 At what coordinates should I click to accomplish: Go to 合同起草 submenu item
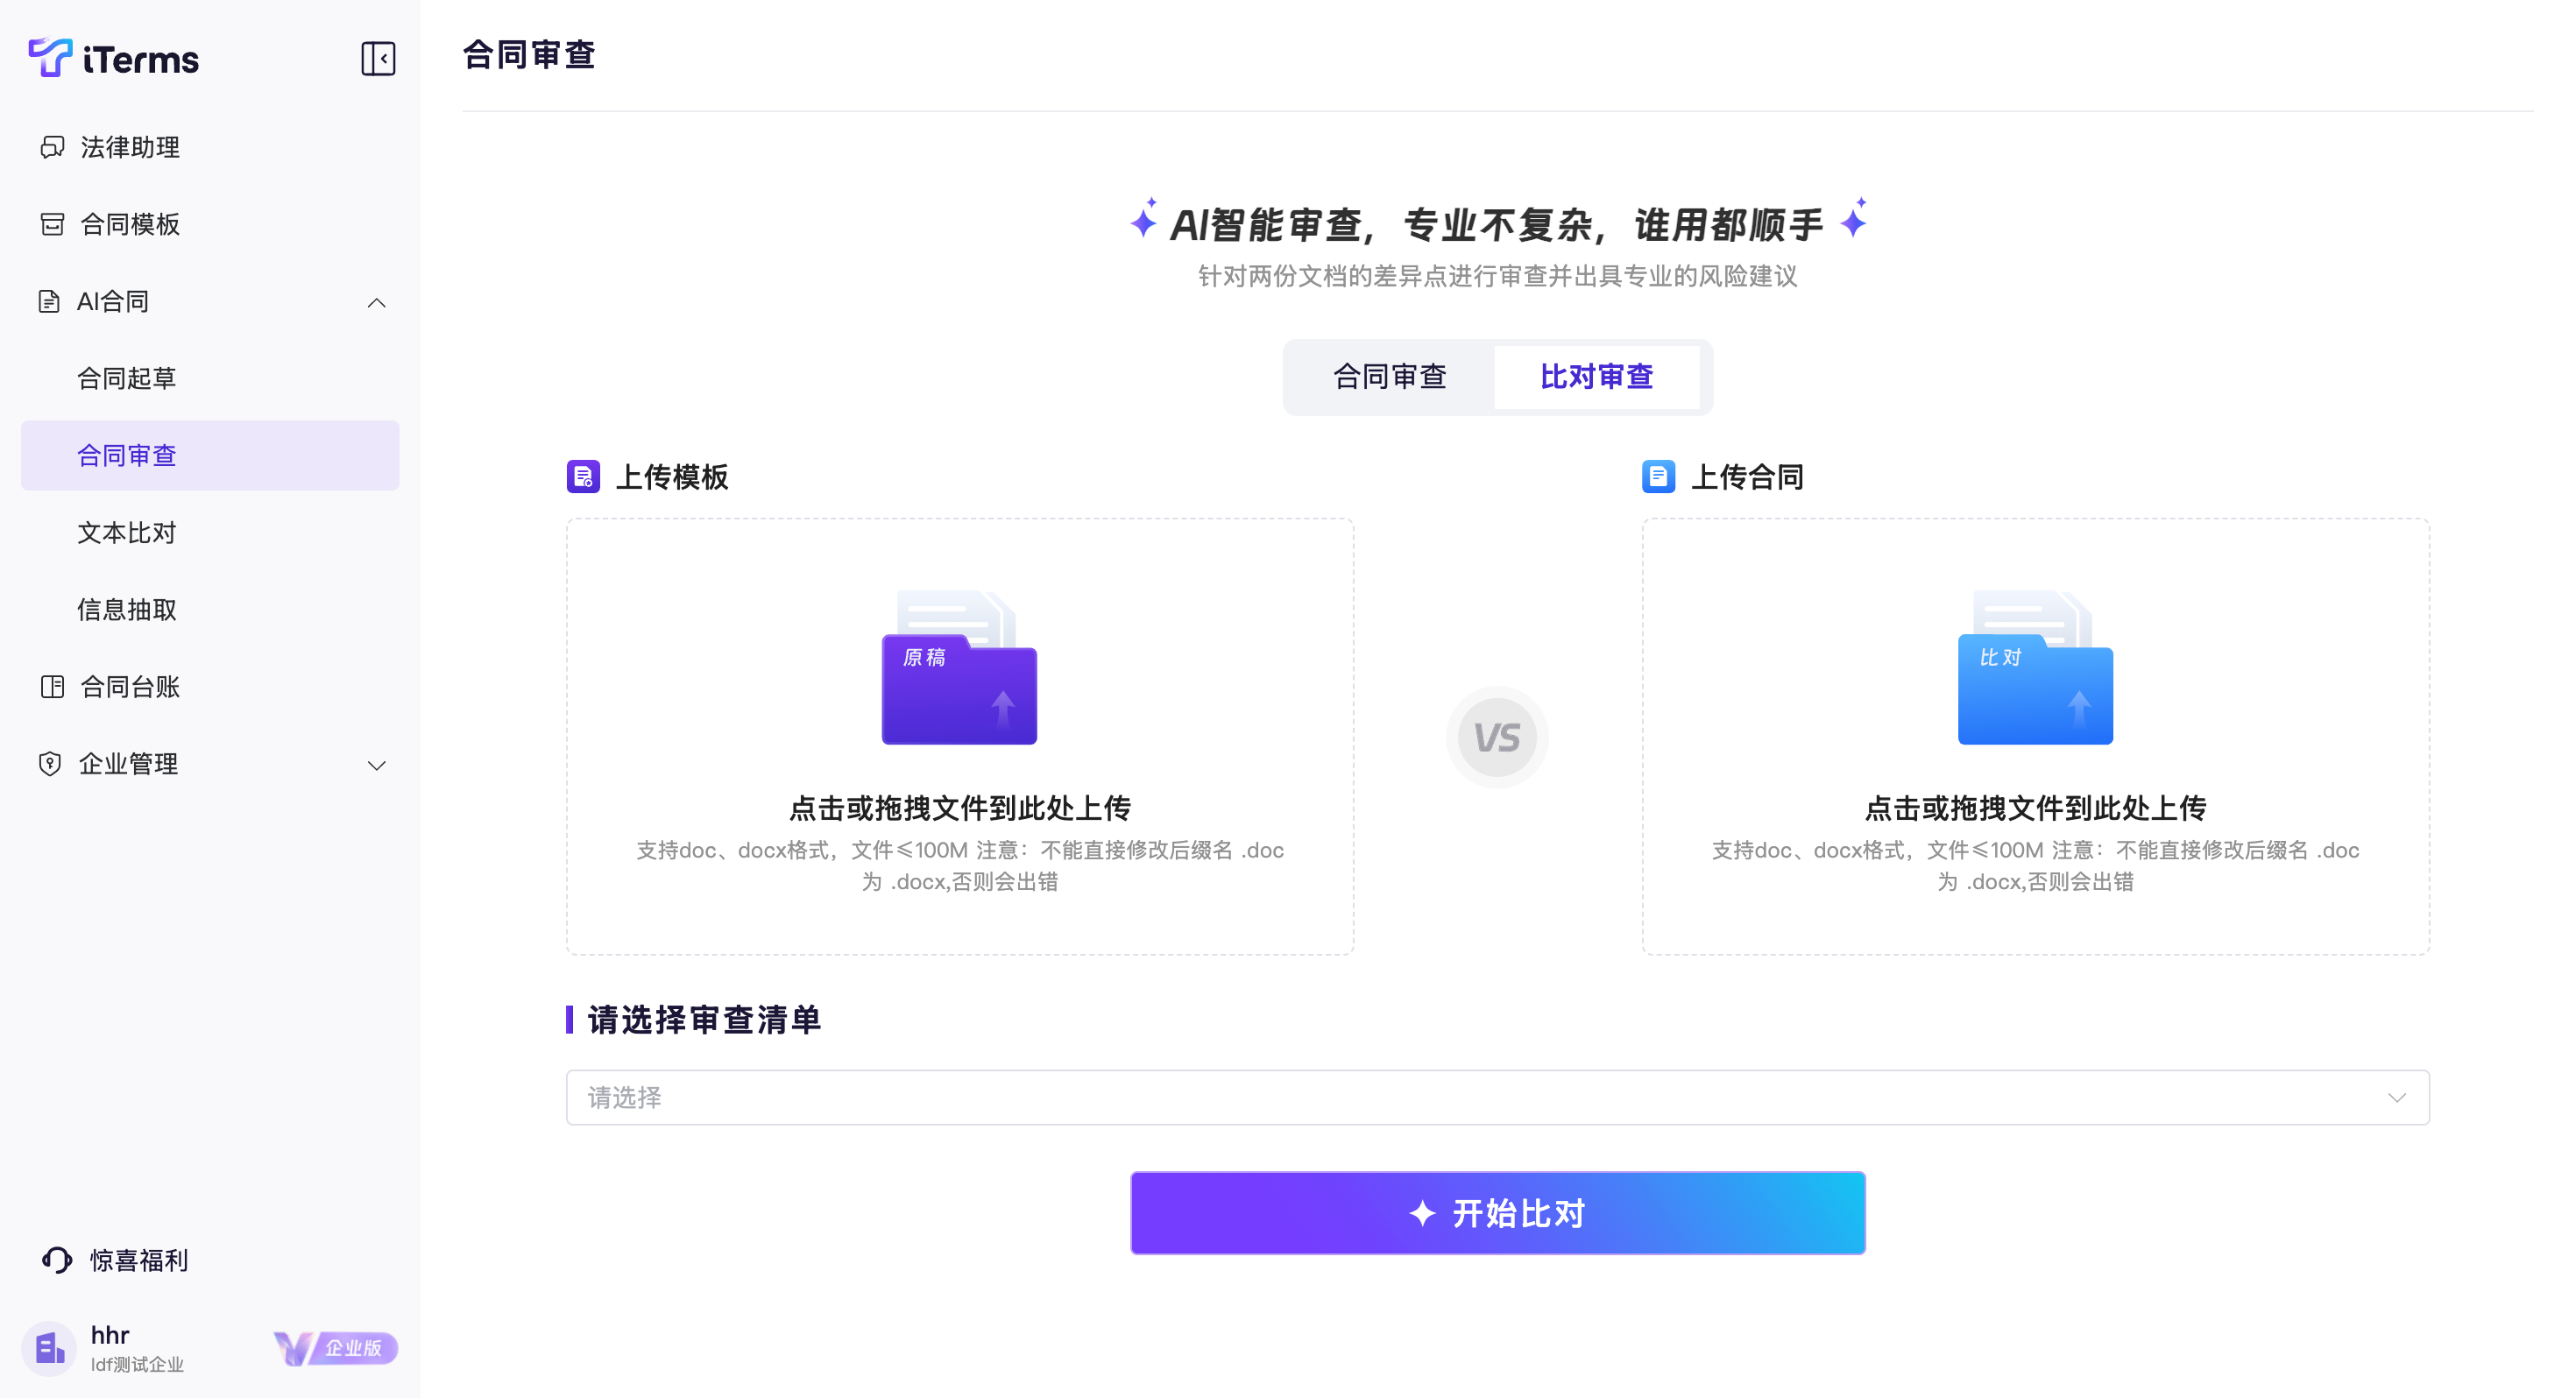click(127, 378)
